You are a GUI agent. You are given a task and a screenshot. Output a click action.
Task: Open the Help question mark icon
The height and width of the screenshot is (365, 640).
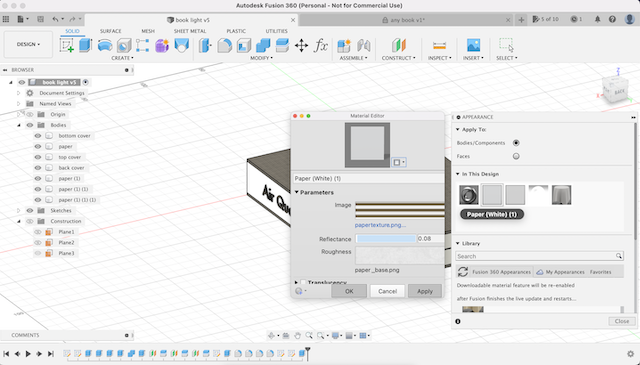tap(612, 19)
